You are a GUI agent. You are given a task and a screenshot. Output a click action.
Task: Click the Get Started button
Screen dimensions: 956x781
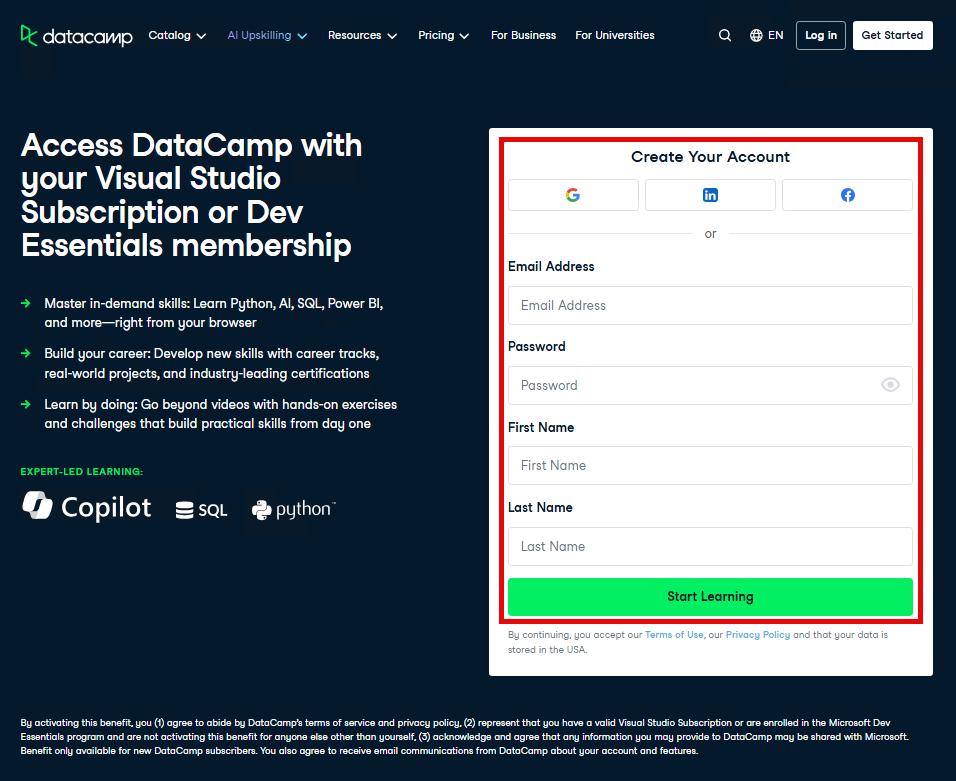[x=893, y=35]
